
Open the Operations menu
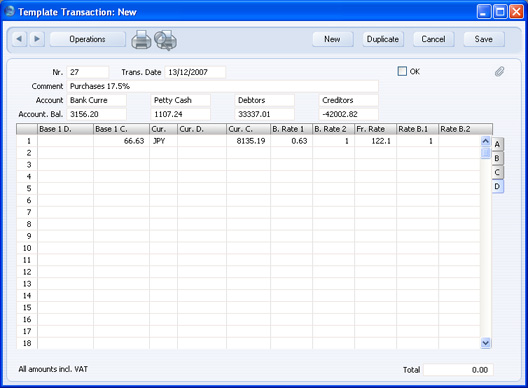[88, 39]
